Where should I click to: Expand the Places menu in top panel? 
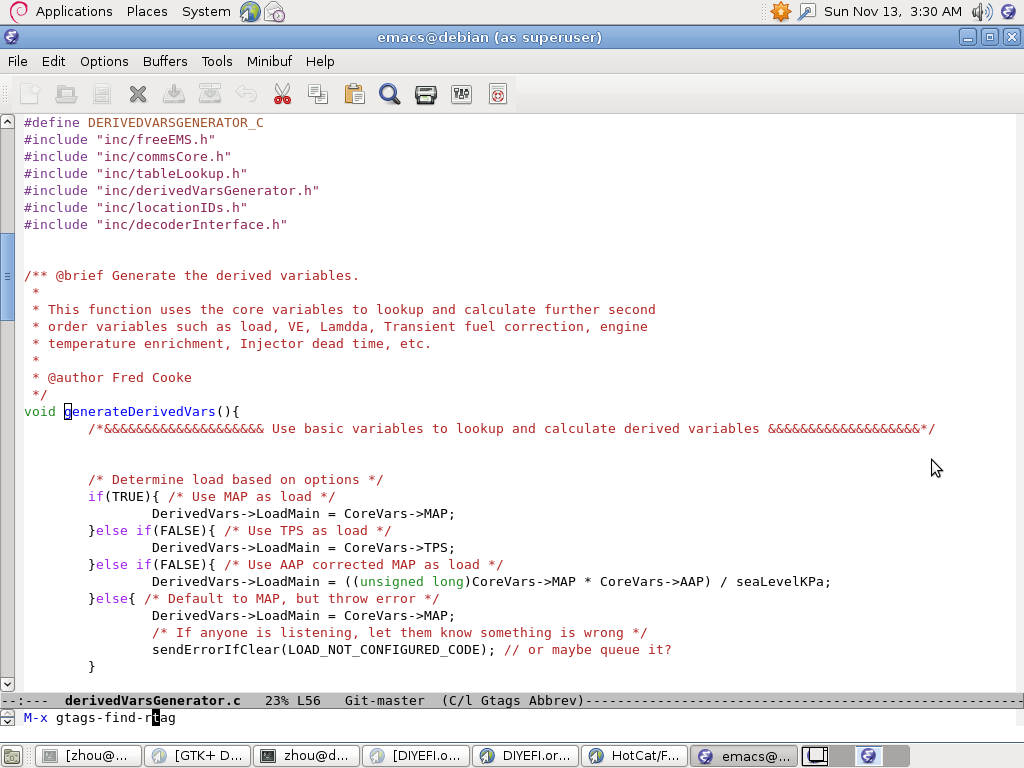pyautogui.click(x=147, y=11)
